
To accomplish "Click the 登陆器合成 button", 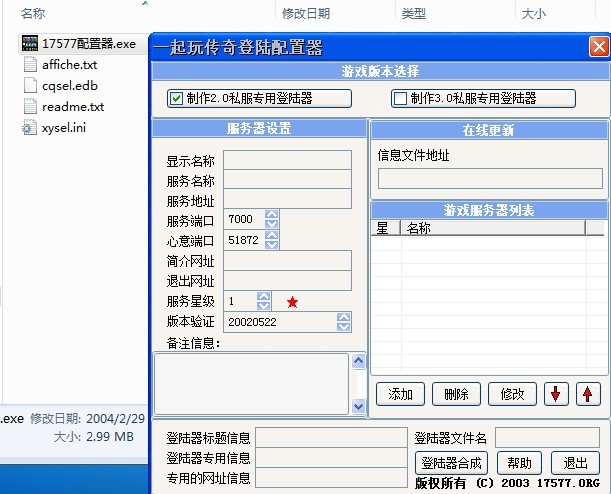I will pos(451,463).
